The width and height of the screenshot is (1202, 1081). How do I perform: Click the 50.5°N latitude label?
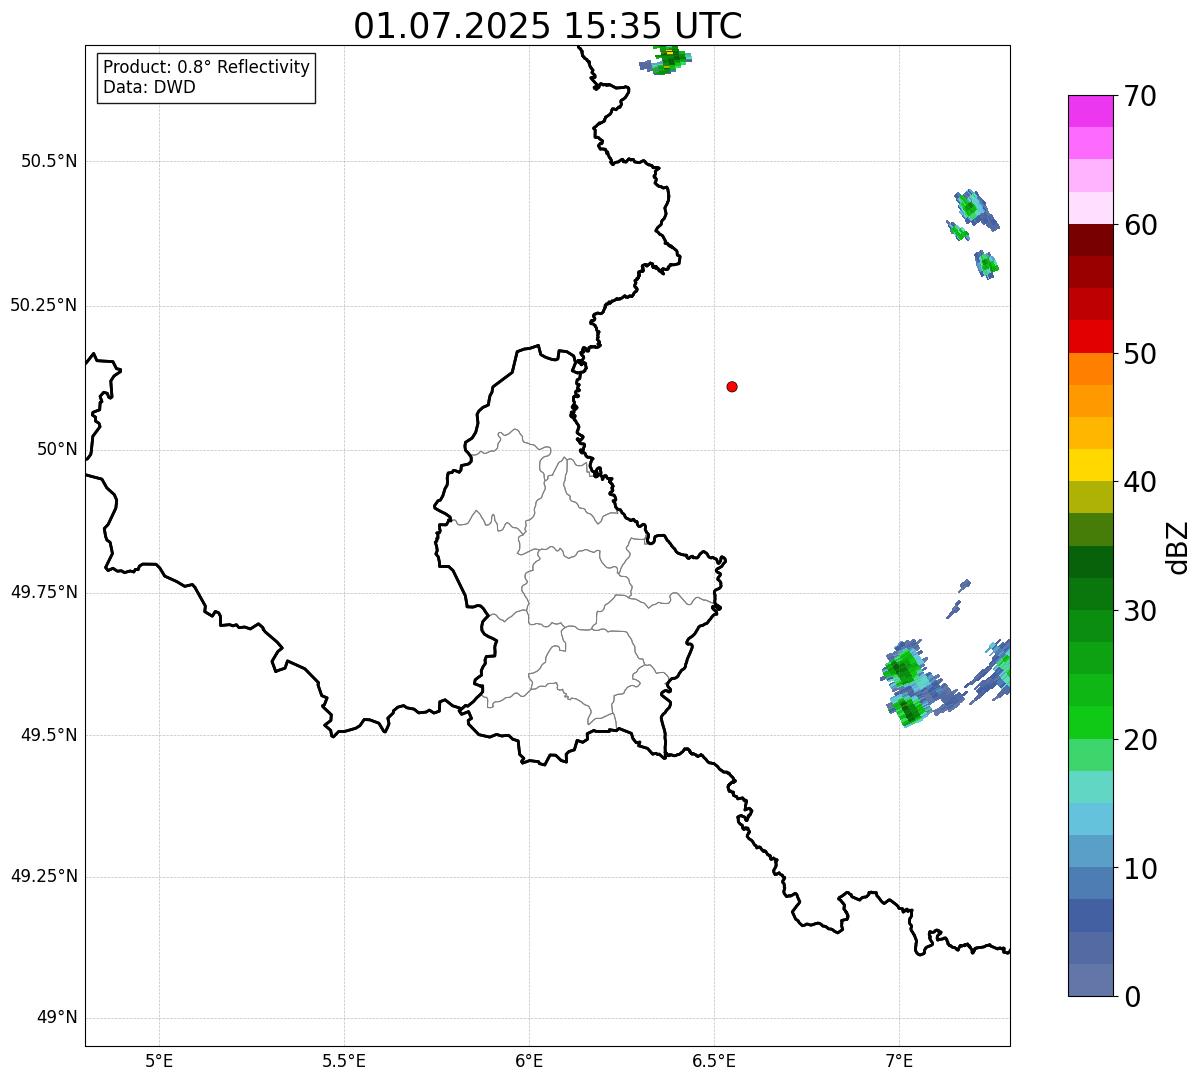pyautogui.click(x=49, y=161)
